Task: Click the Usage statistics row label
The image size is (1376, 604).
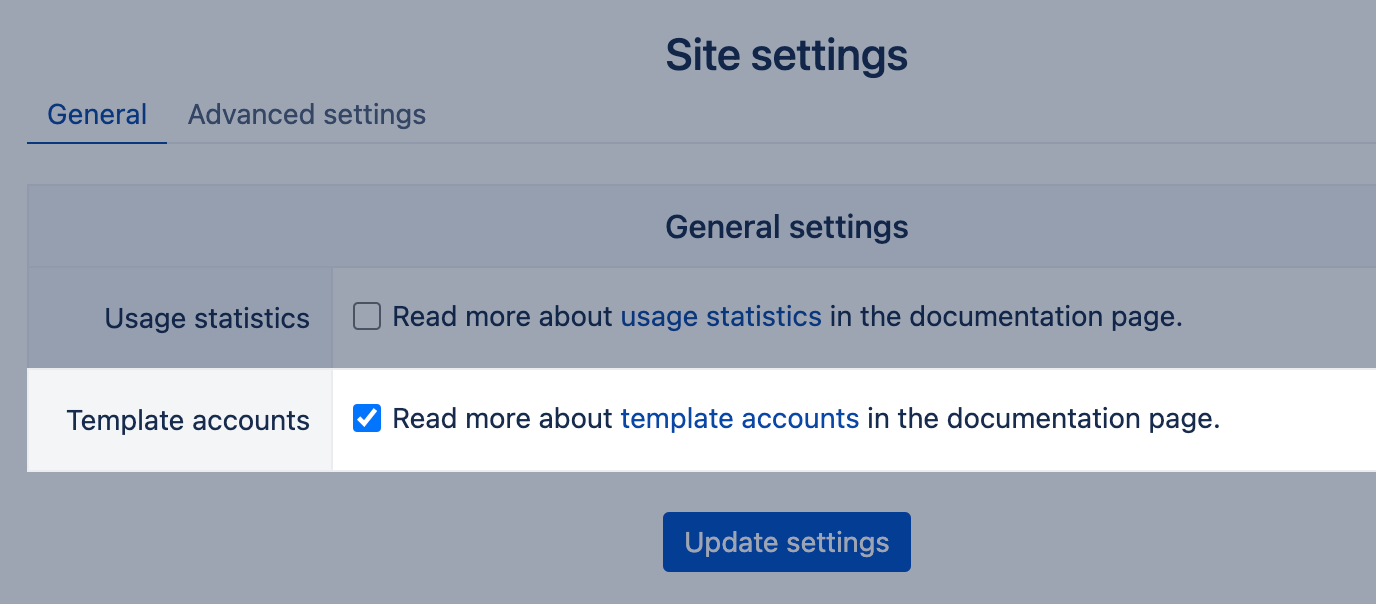Action: (207, 319)
